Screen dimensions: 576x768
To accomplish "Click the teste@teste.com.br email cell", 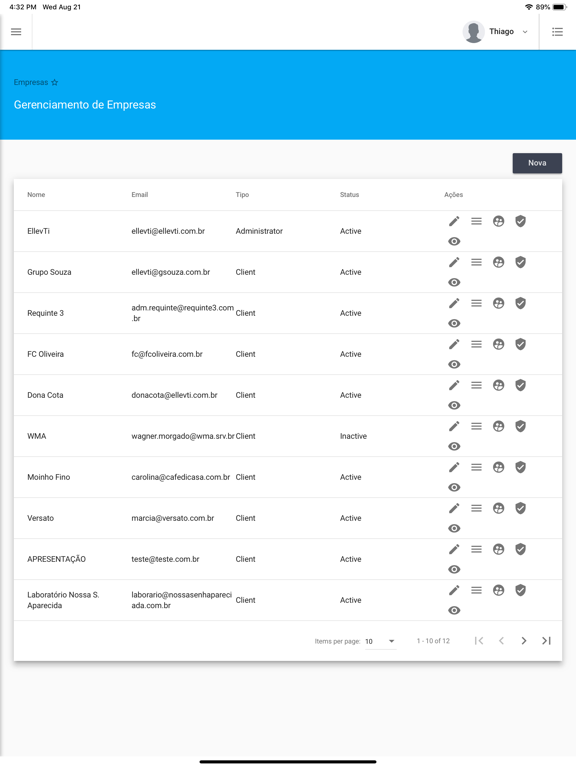I will point(165,559).
